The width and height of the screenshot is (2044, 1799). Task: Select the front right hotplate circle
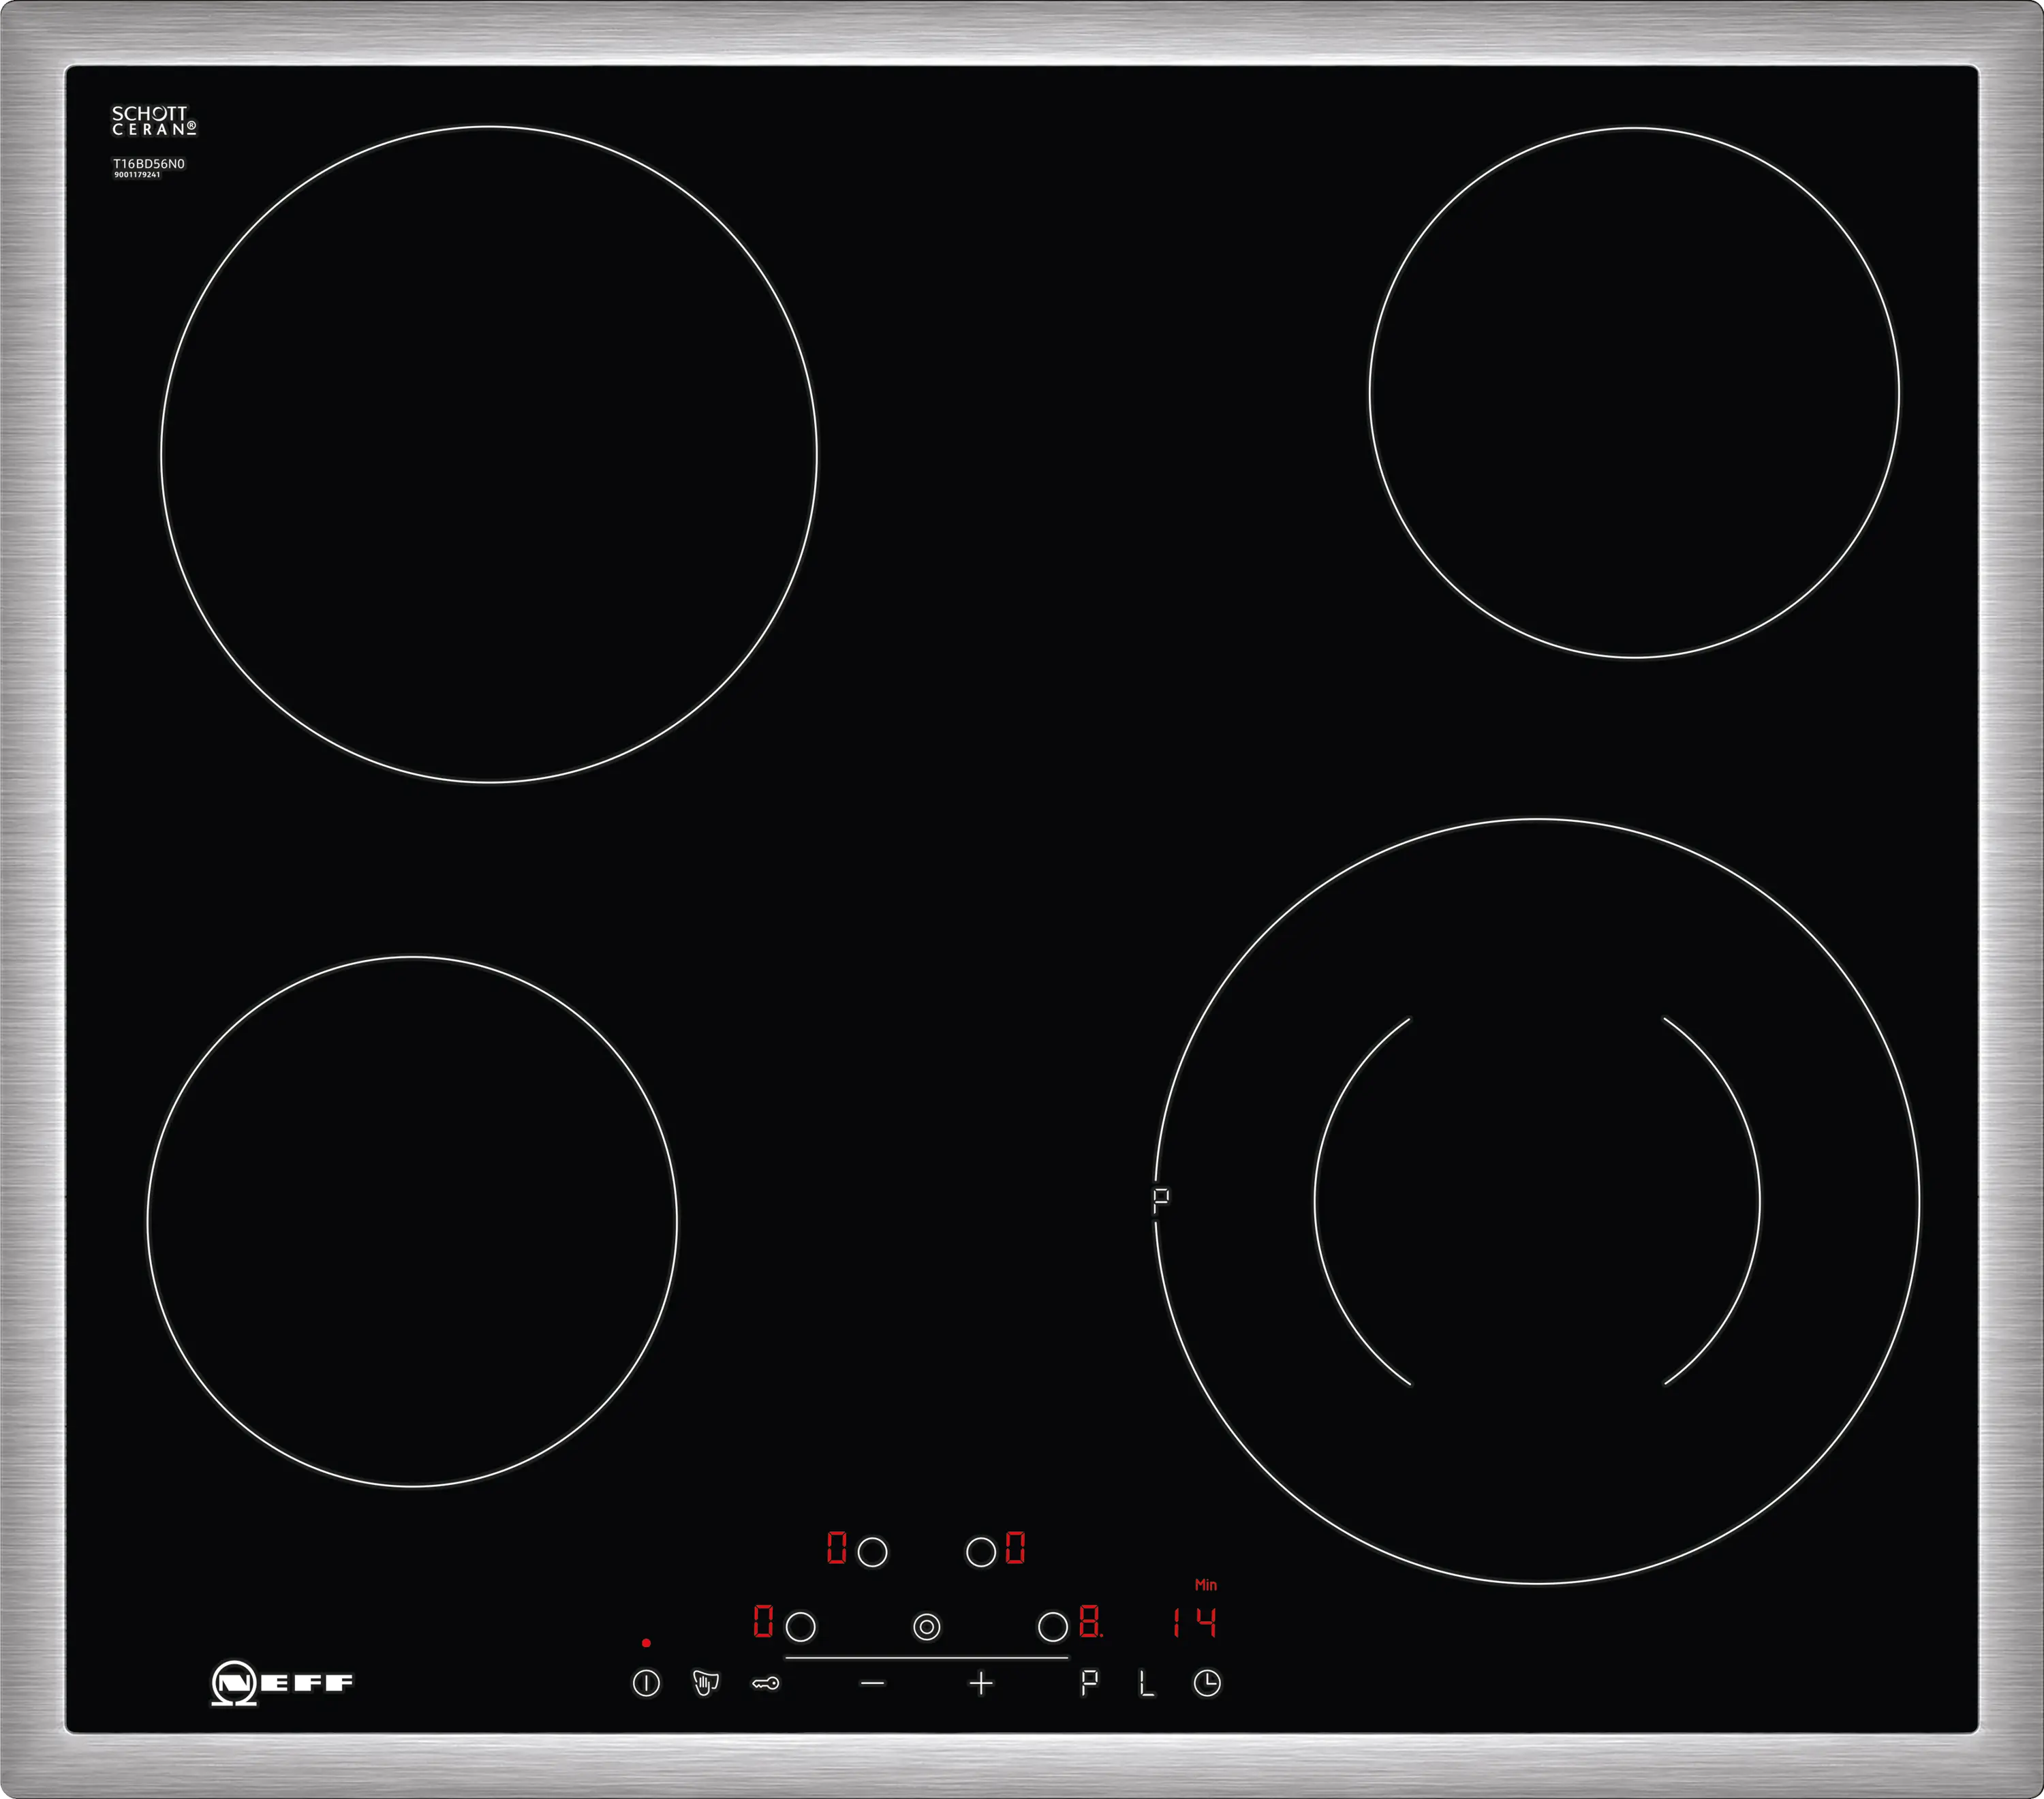click(1053, 1627)
